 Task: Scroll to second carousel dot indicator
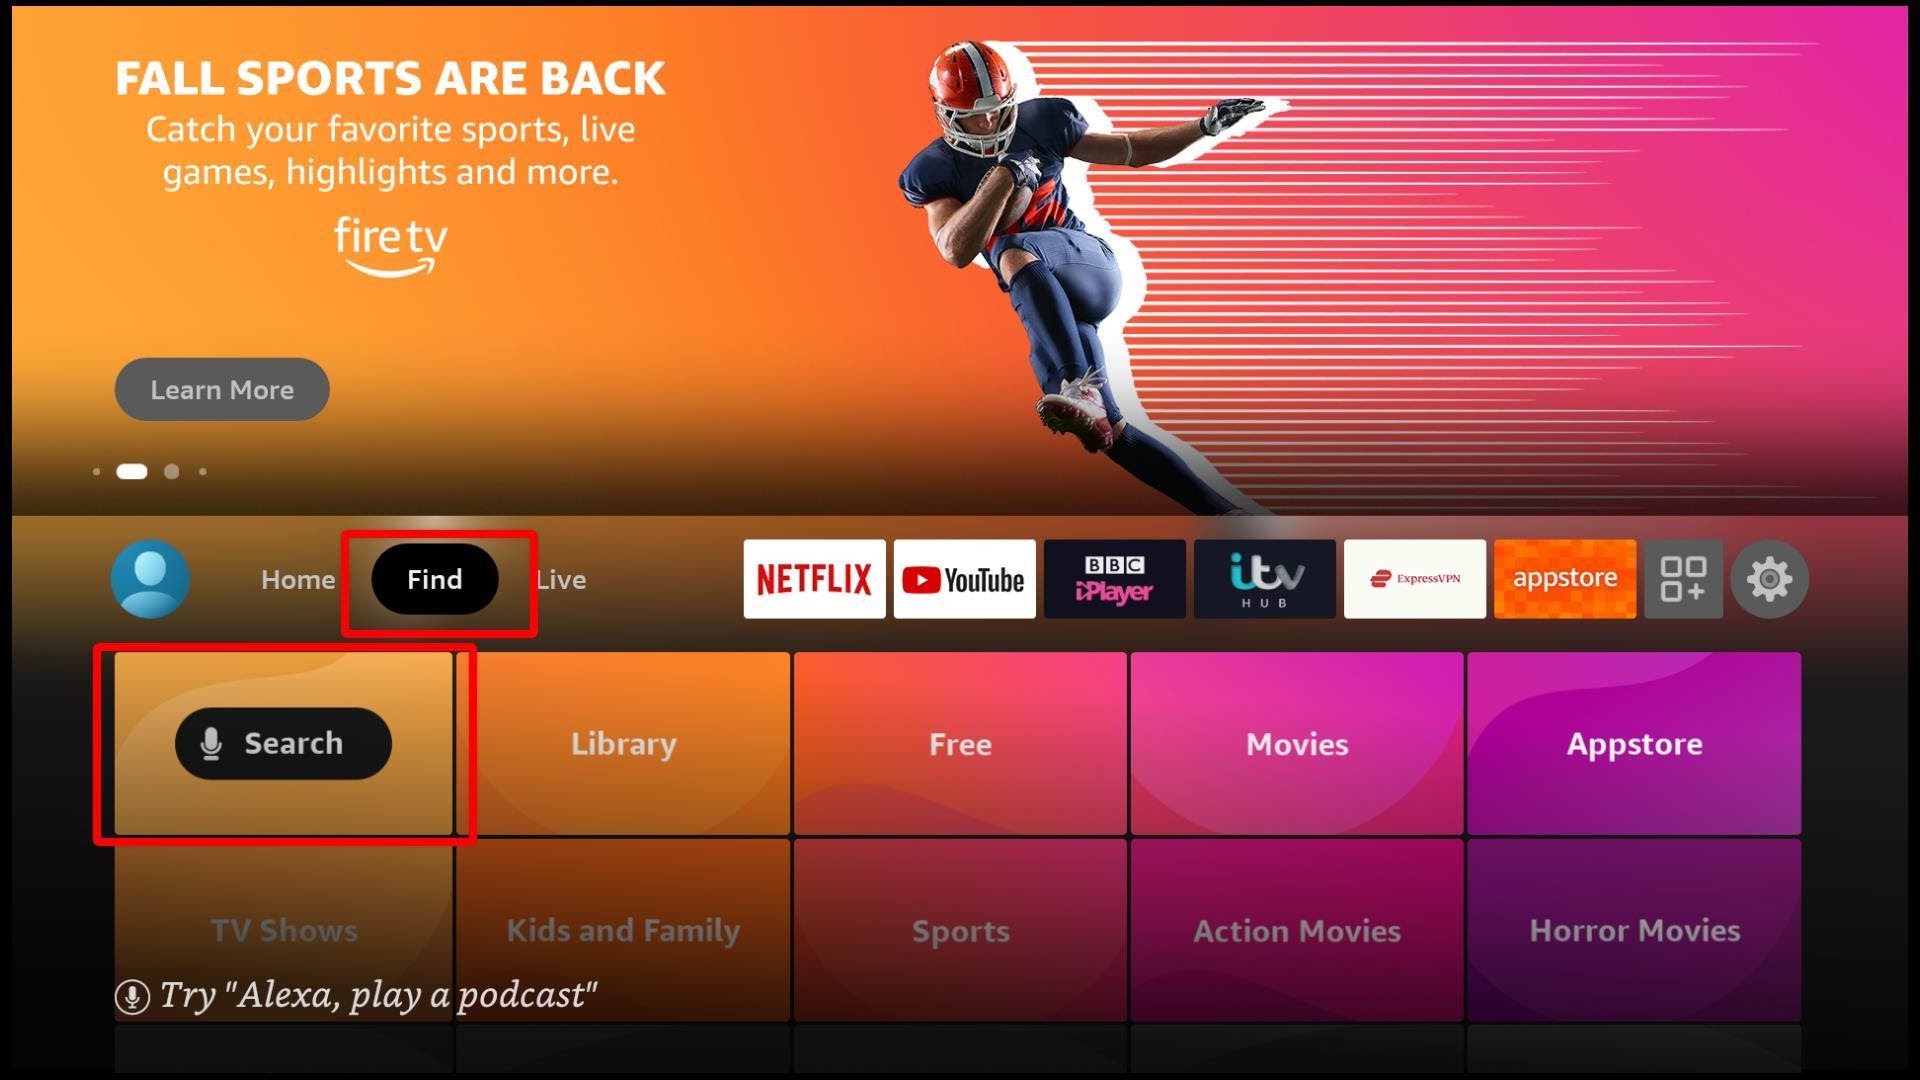click(132, 469)
